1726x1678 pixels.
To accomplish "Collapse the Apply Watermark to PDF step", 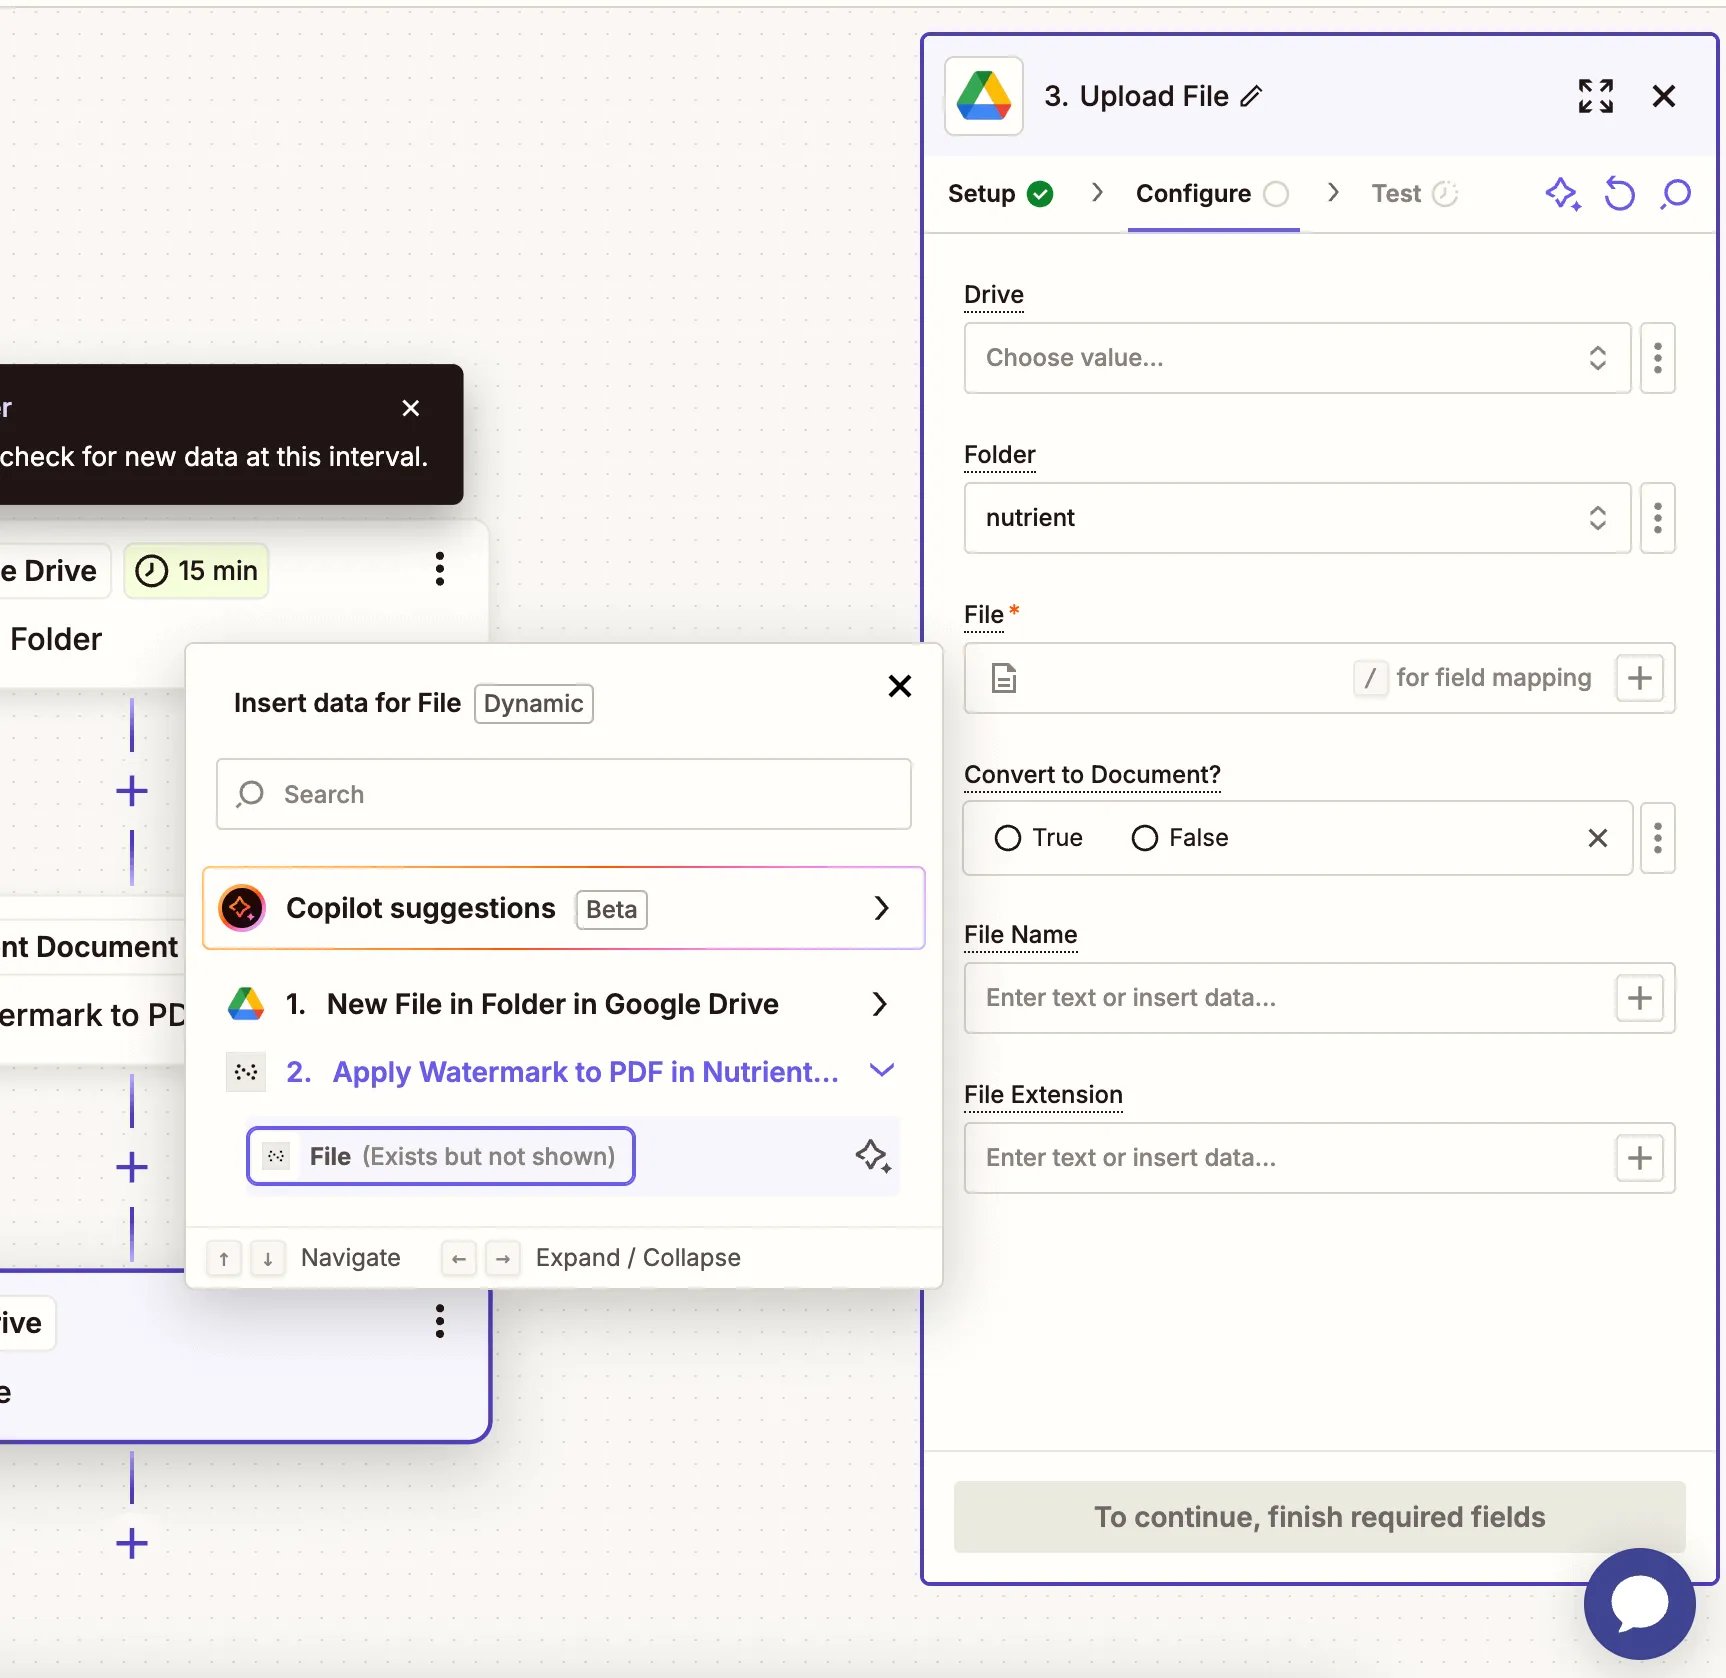I will [881, 1070].
